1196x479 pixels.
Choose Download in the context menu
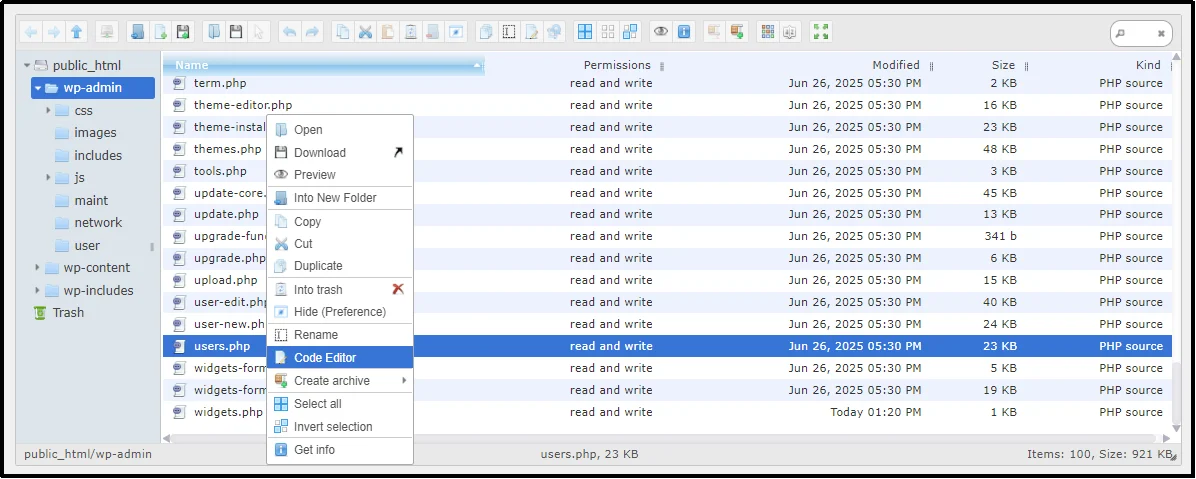[340, 153]
